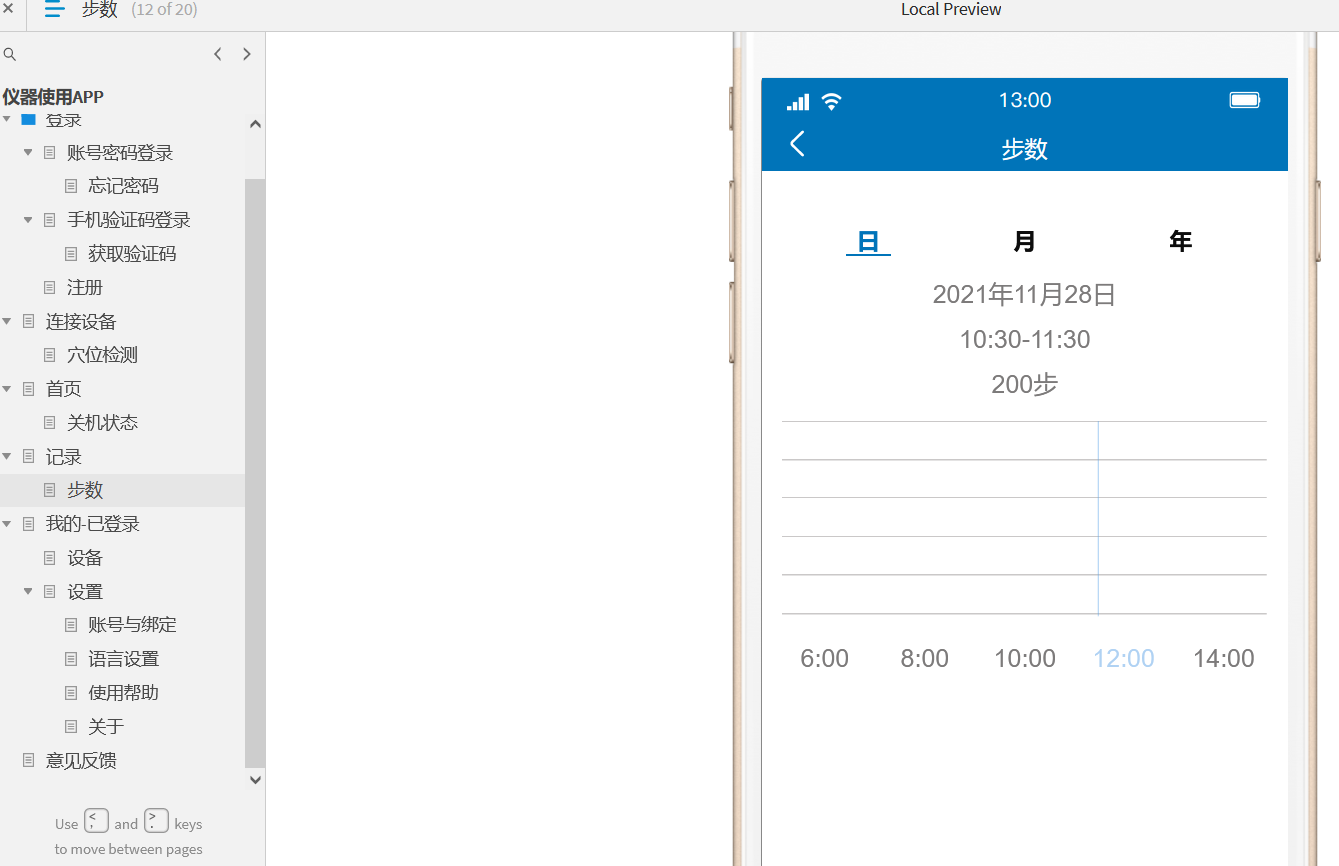Click the Wi-Fi icon in phone status bar
This screenshot has height=866, width=1339.
pos(832,101)
